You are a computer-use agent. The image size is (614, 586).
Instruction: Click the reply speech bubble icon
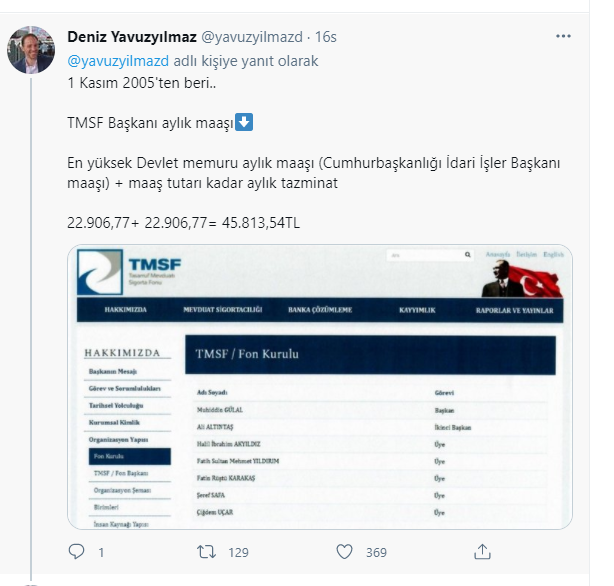(x=76, y=552)
